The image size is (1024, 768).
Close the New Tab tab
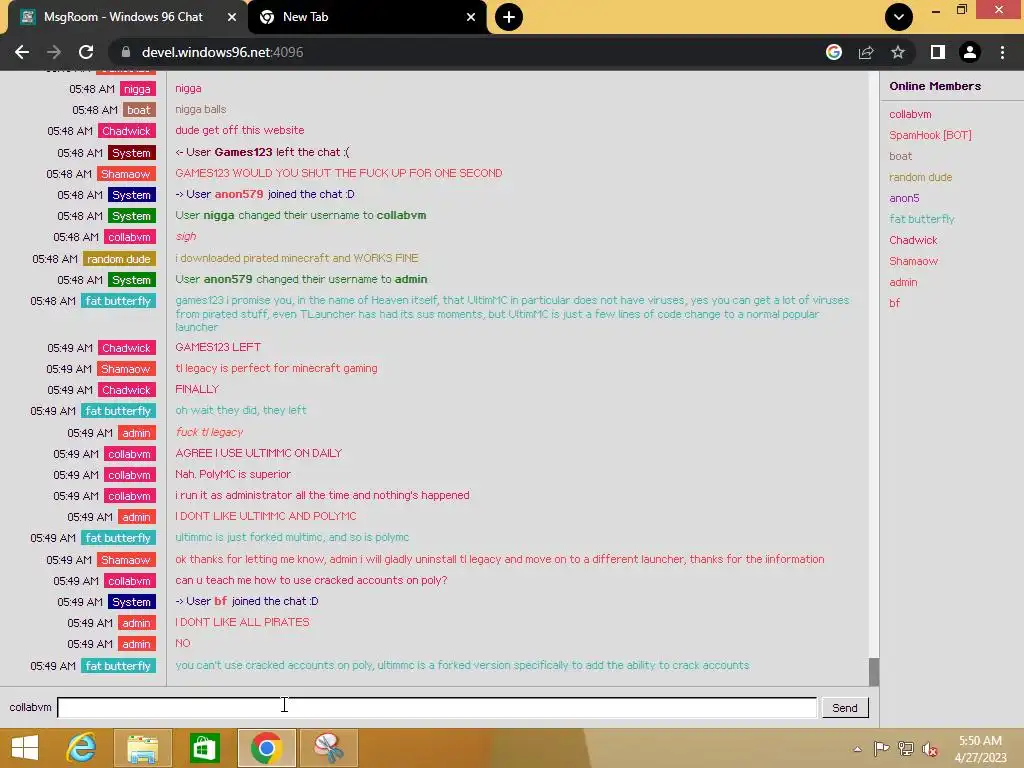pos(471,17)
